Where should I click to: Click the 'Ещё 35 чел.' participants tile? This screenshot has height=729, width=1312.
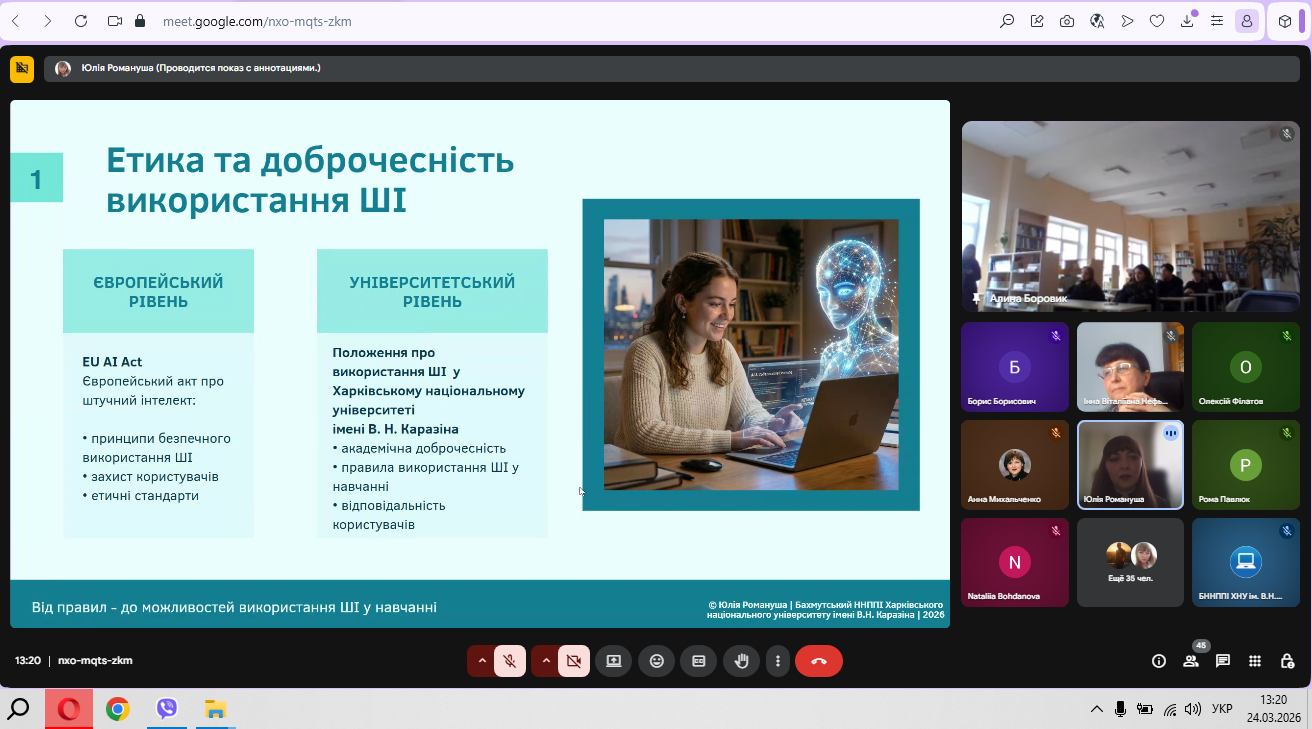pyautogui.click(x=1130, y=562)
